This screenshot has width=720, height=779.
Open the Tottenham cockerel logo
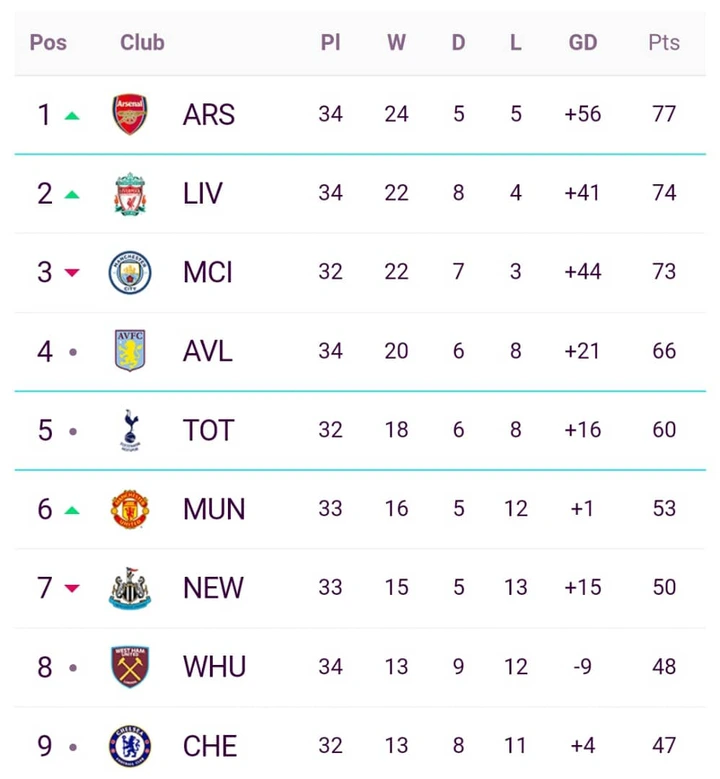tap(130, 430)
